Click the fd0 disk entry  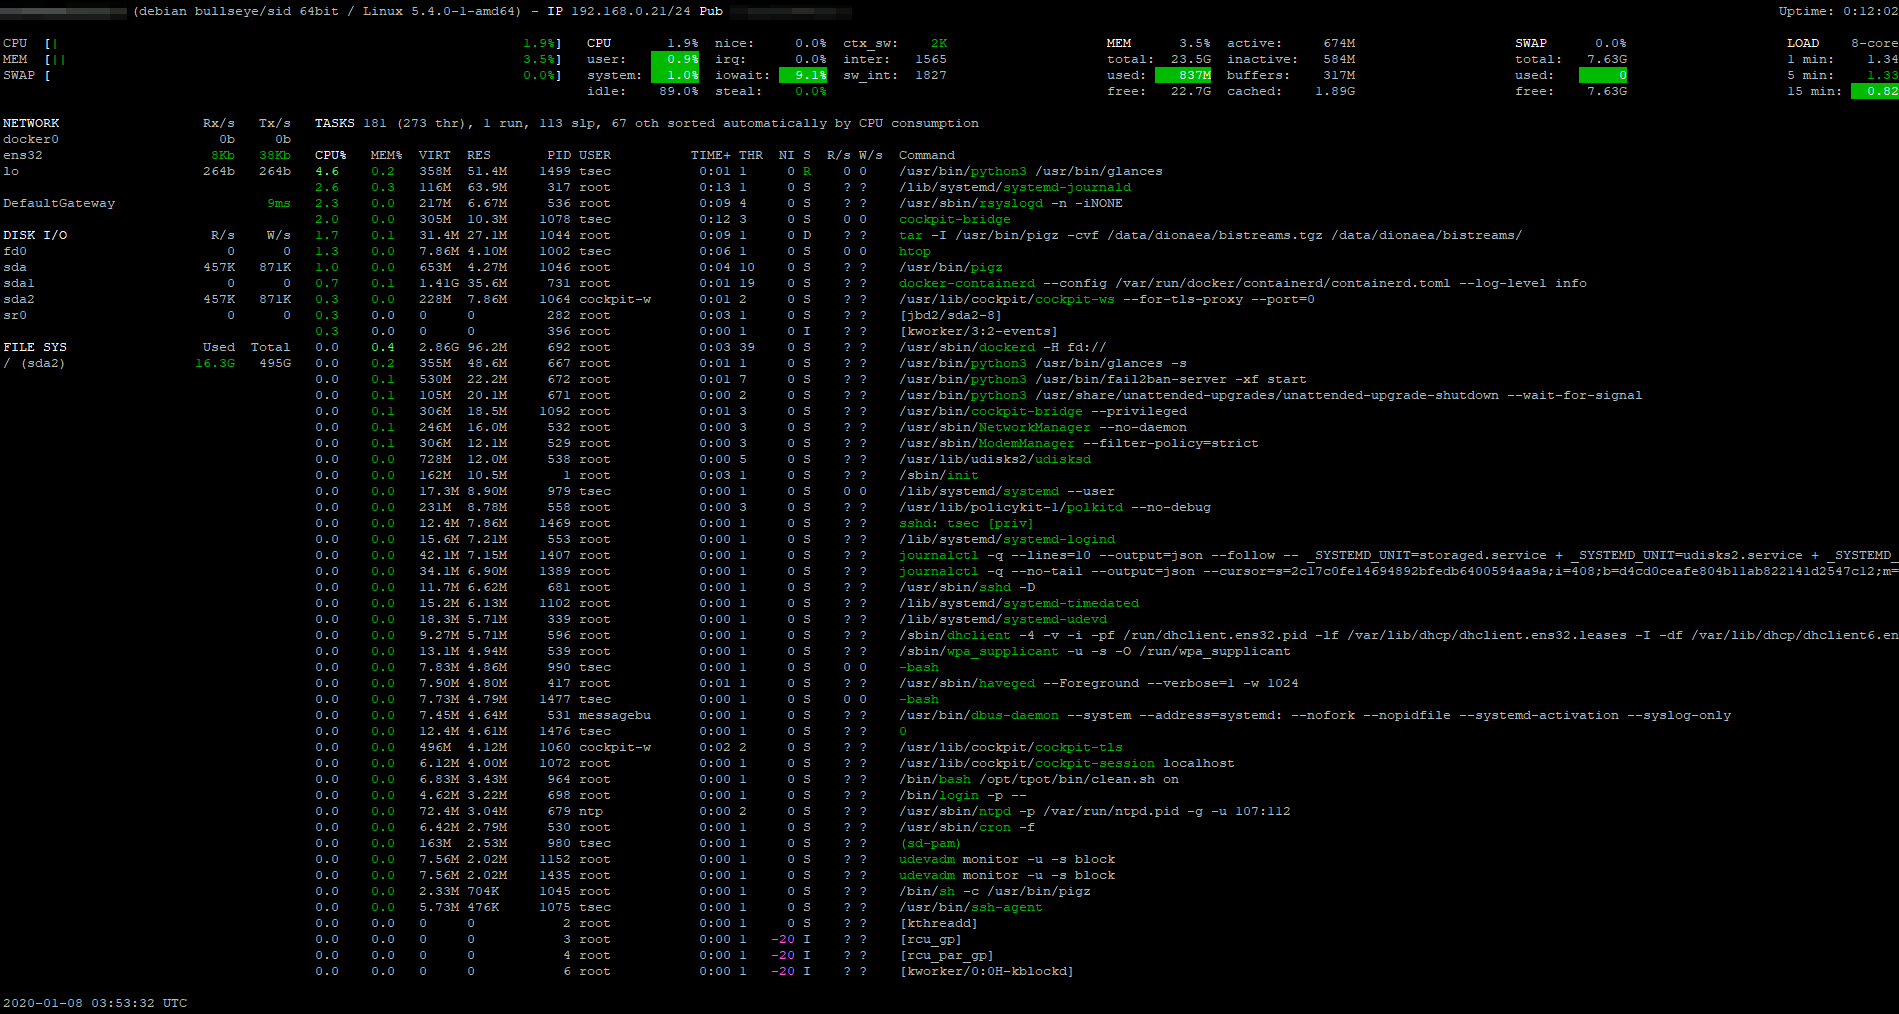point(147,251)
